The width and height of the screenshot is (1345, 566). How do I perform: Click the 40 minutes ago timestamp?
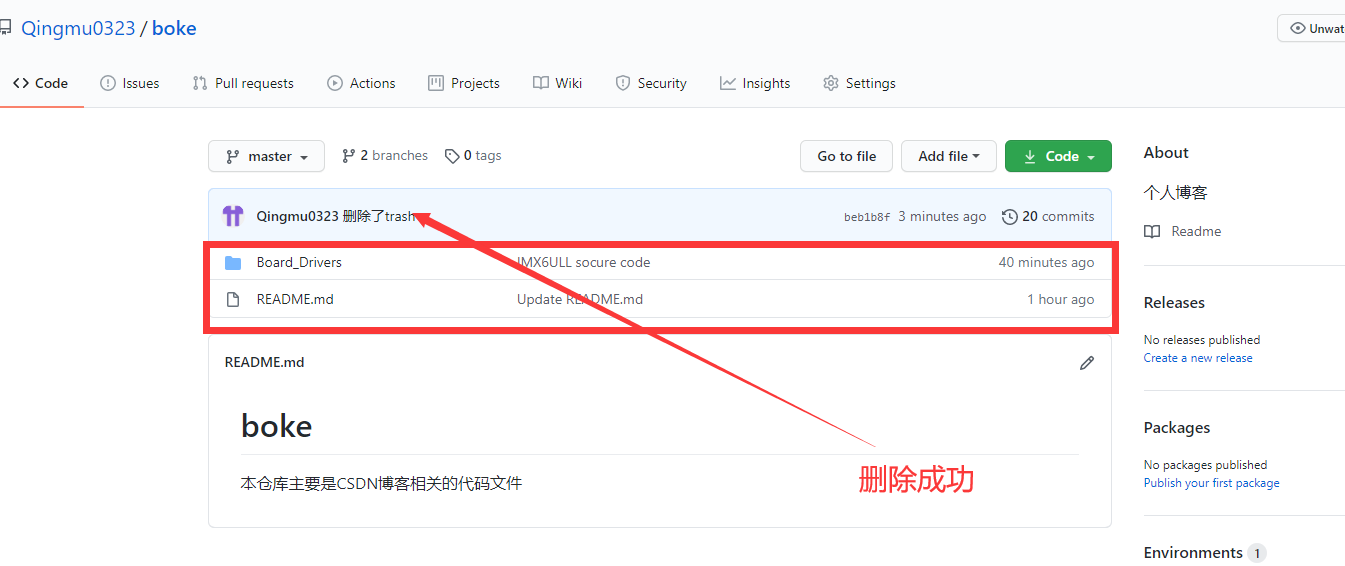click(x=1046, y=262)
